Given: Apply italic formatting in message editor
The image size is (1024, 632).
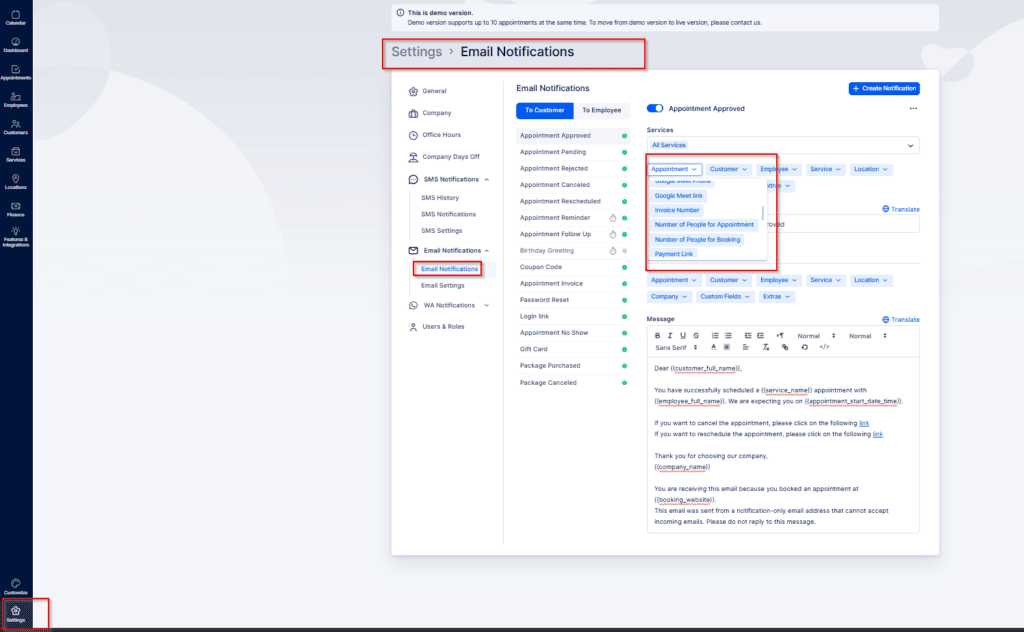Looking at the screenshot, I should 670,336.
